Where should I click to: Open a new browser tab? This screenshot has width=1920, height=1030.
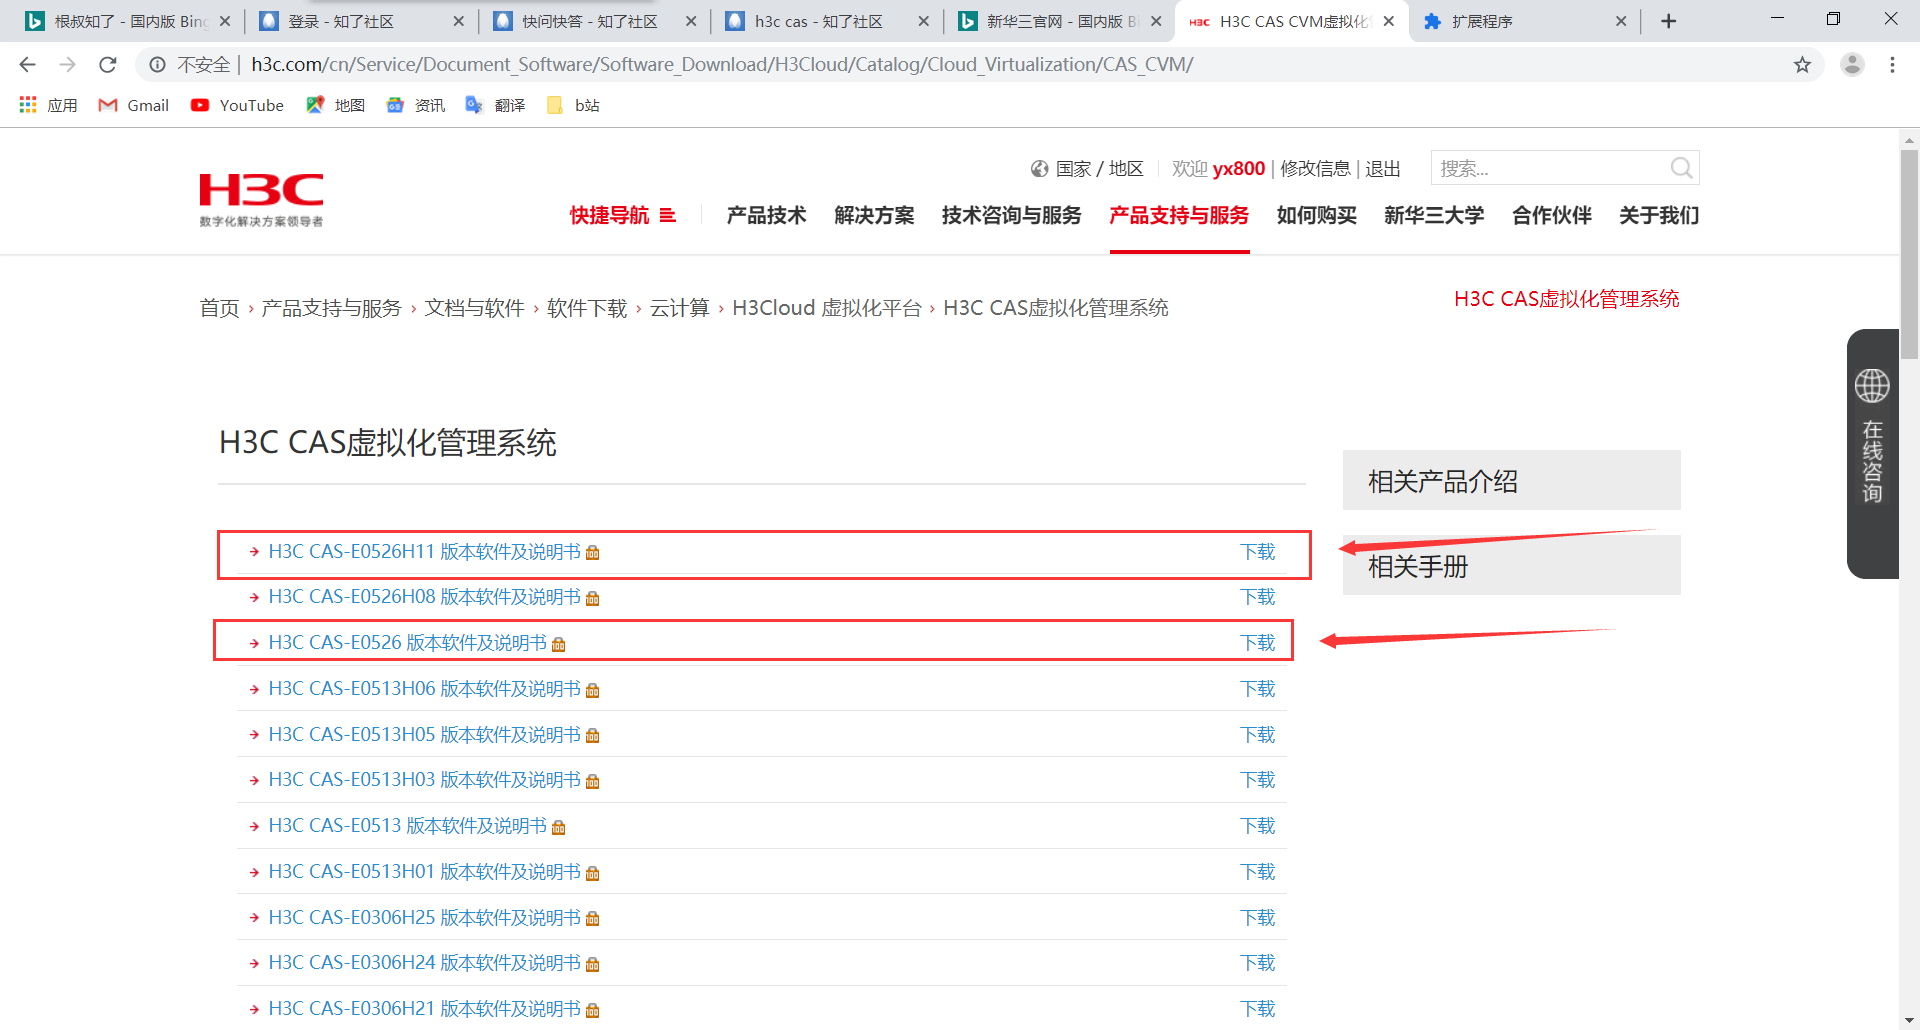pyautogui.click(x=1668, y=21)
